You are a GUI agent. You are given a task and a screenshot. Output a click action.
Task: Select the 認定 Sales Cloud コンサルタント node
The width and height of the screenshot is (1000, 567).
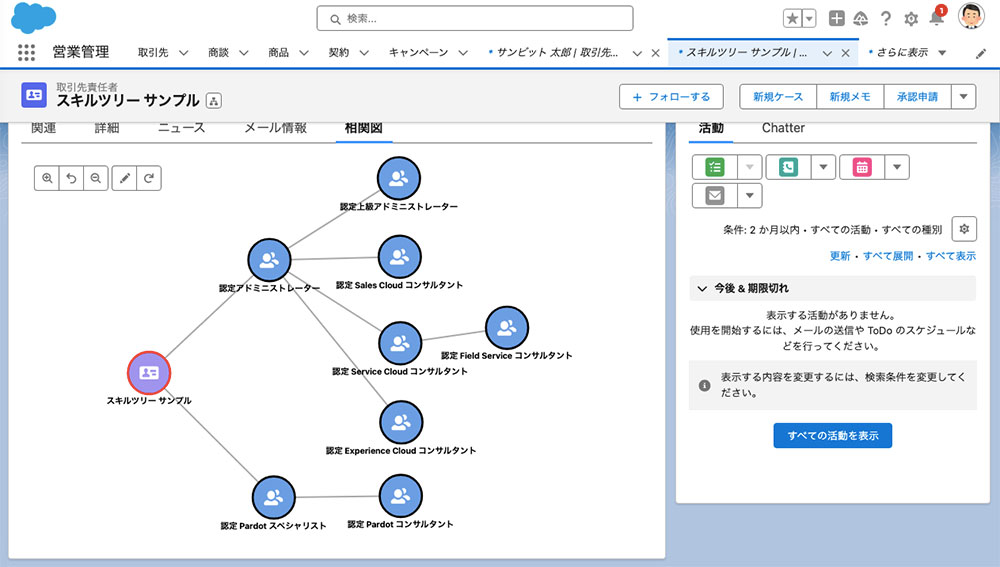tap(399, 257)
